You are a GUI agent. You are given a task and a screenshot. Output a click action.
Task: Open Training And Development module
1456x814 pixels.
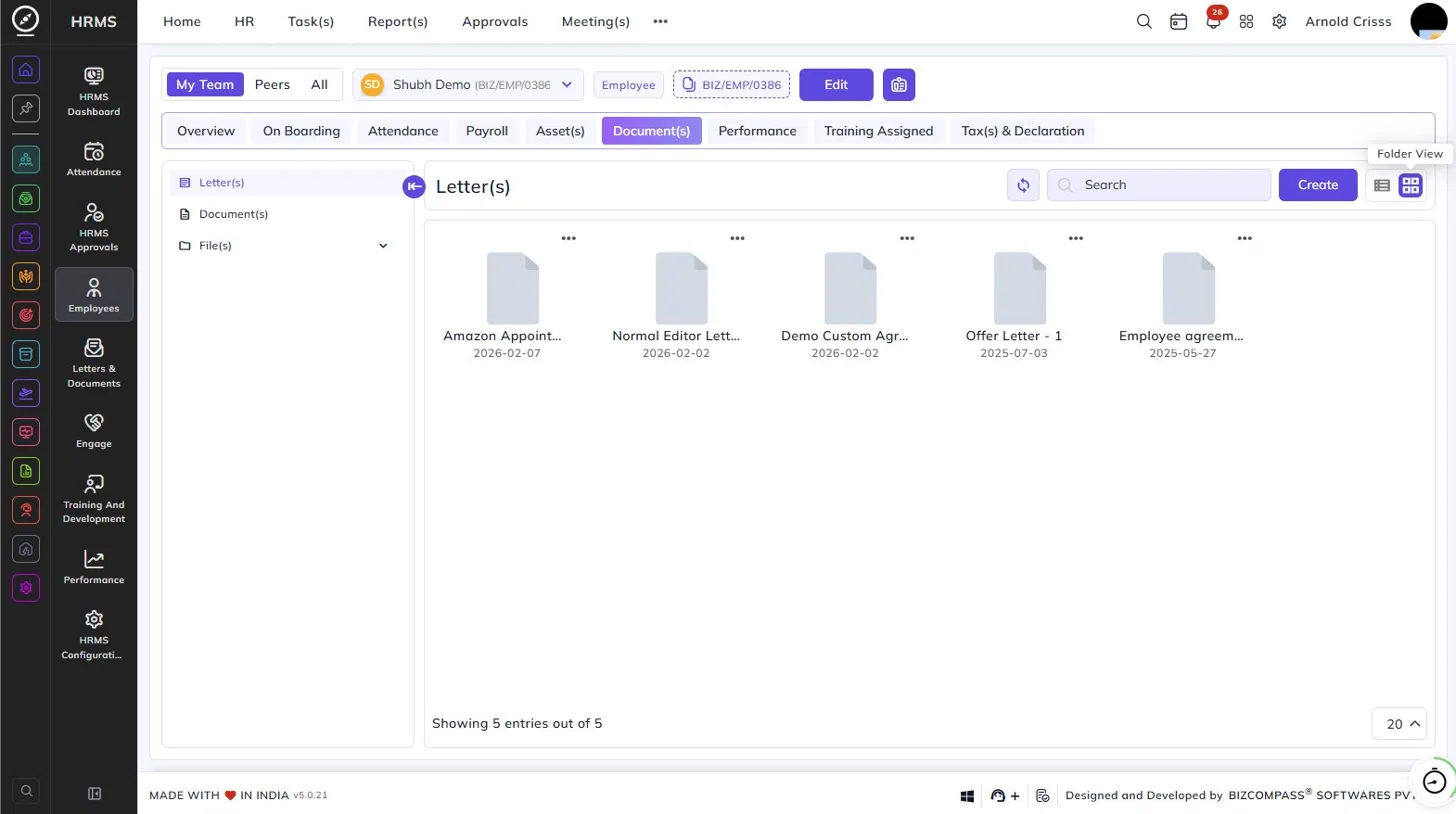tap(94, 498)
